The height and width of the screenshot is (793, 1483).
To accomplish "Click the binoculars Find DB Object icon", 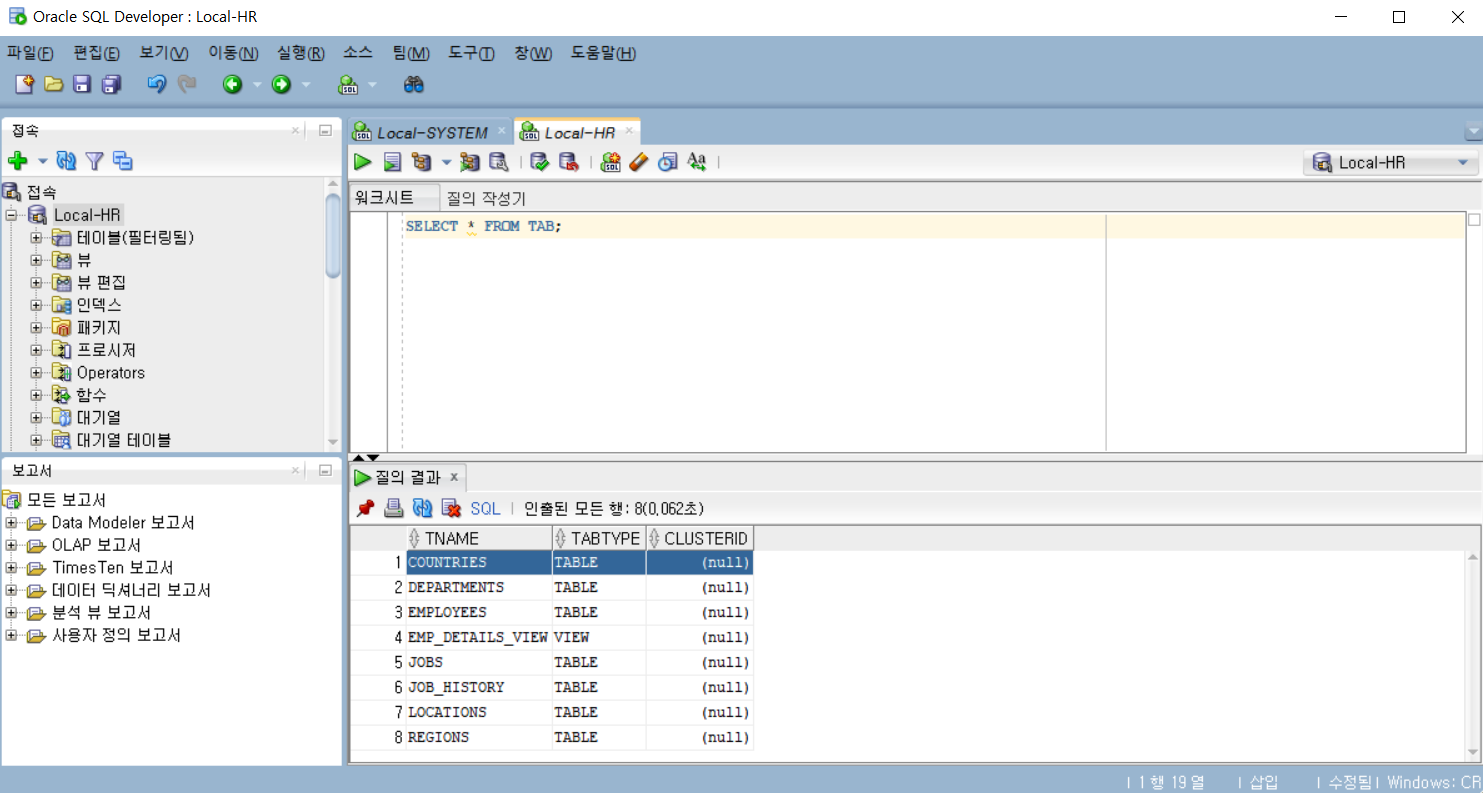I will pos(414,85).
